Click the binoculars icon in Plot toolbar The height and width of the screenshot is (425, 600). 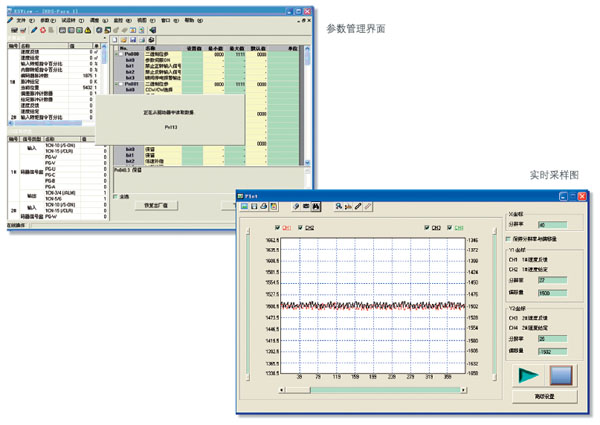pyautogui.click(x=317, y=206)
